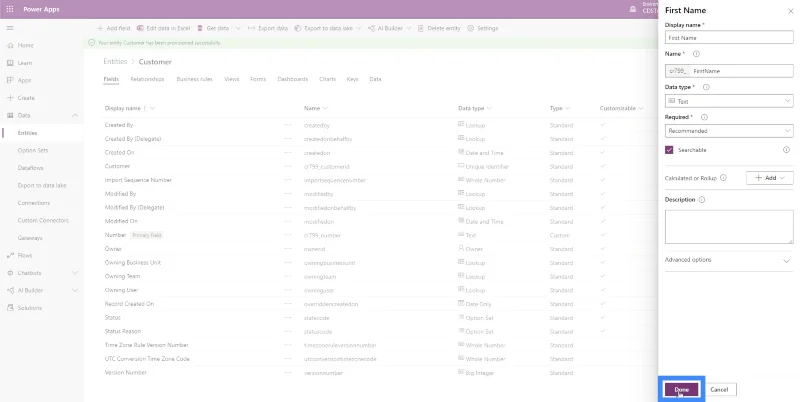Click the Display name input field
The image size is (800, 402).
coord(729,37)
